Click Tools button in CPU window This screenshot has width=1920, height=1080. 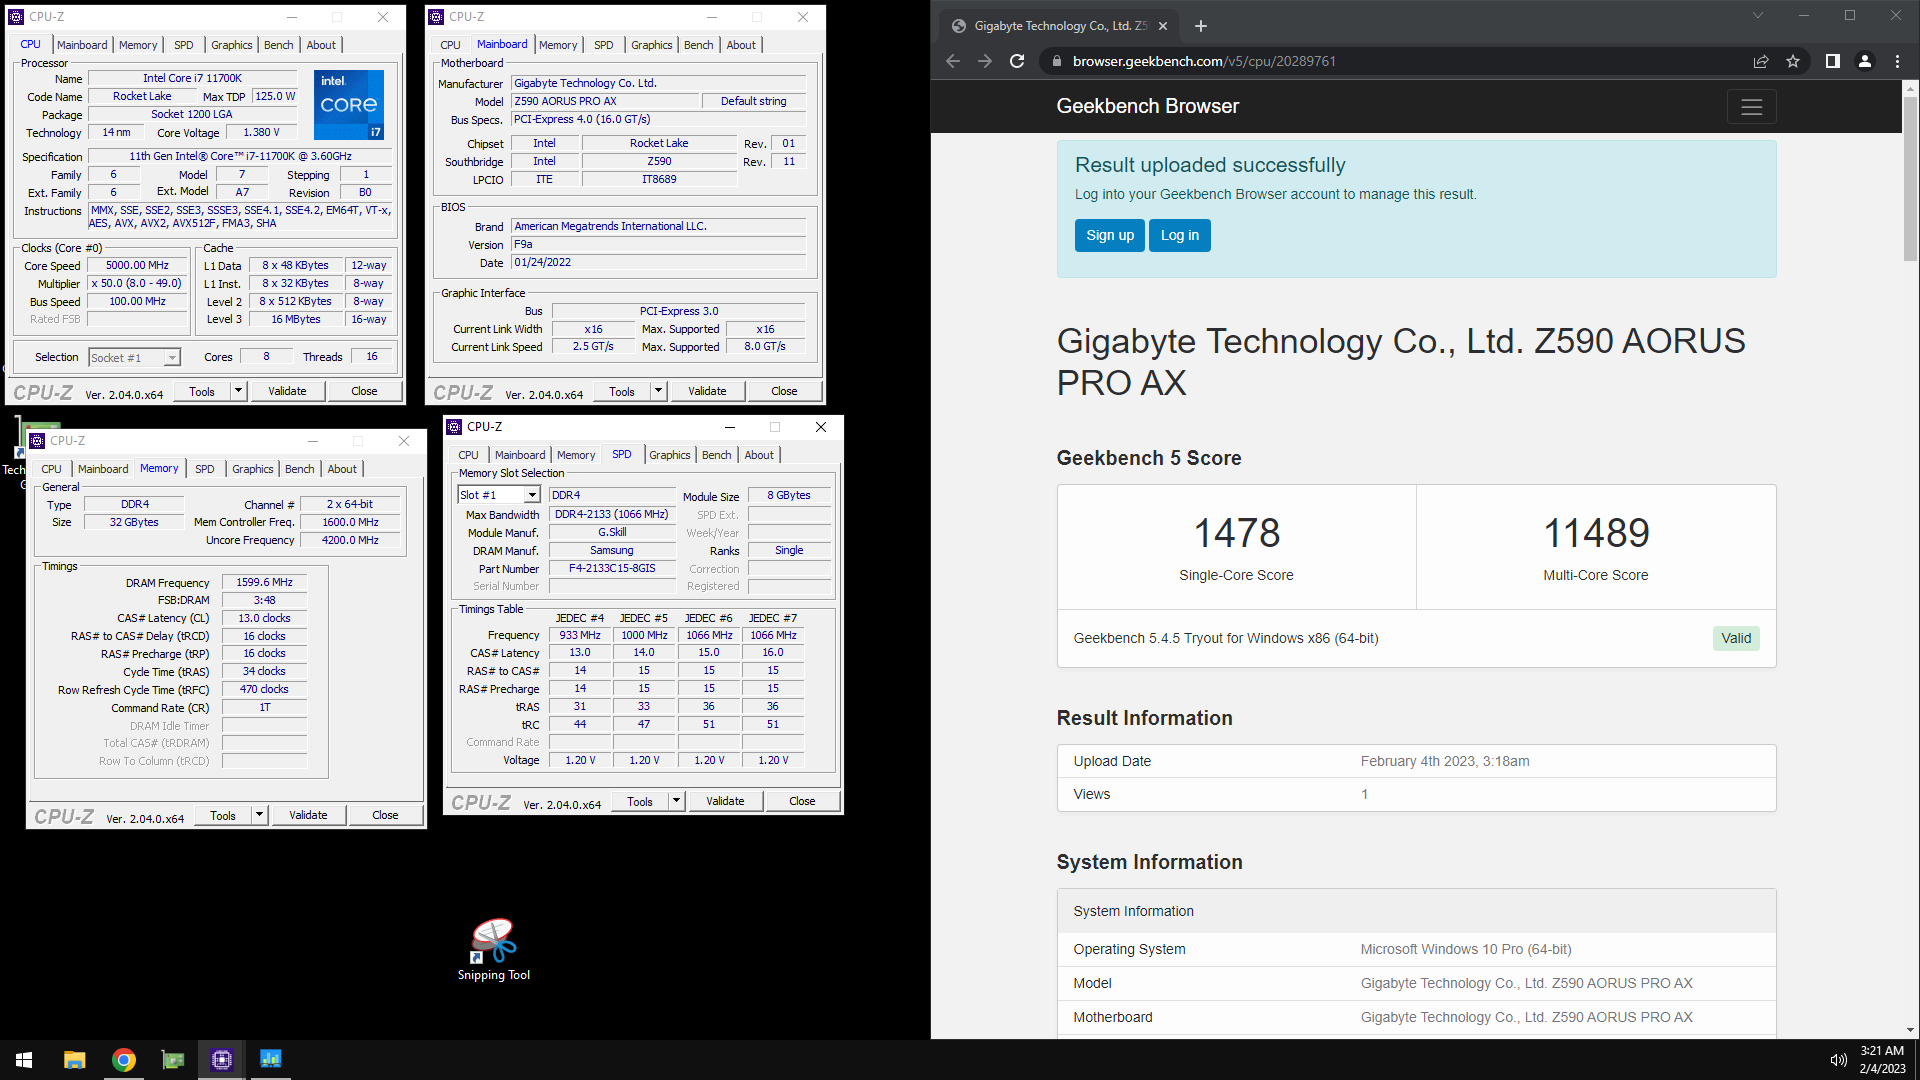(202, 391)
